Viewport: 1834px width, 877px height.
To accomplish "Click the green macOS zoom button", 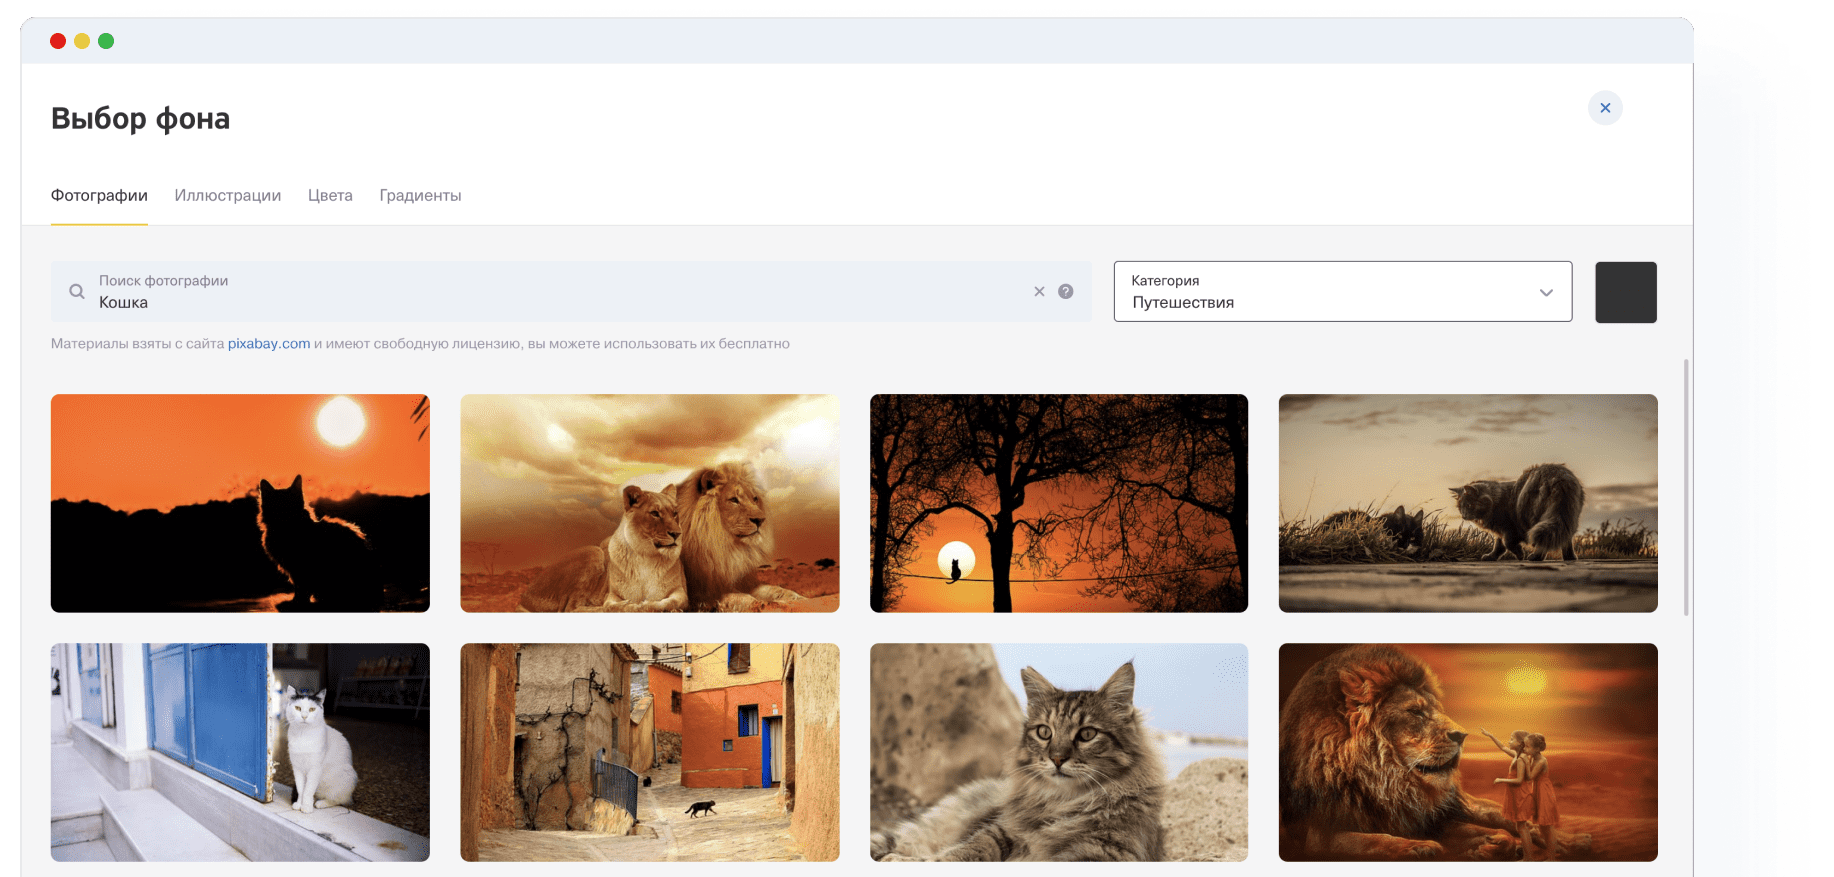I will [106, 41].
